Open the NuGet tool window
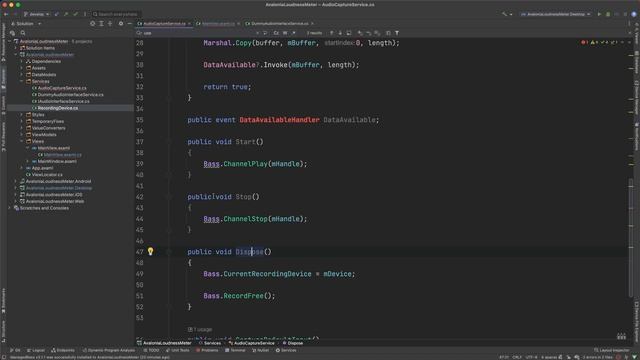The image size is (640, 360). pyautogui.click(x=260, y=350)
